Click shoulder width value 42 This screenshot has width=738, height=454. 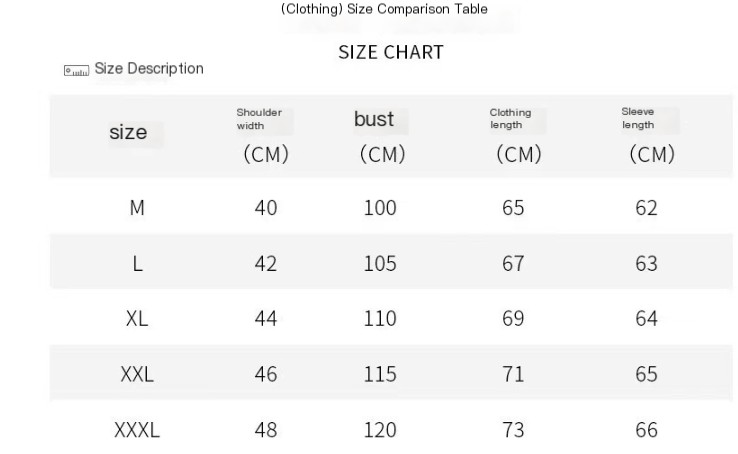(266, 264)
